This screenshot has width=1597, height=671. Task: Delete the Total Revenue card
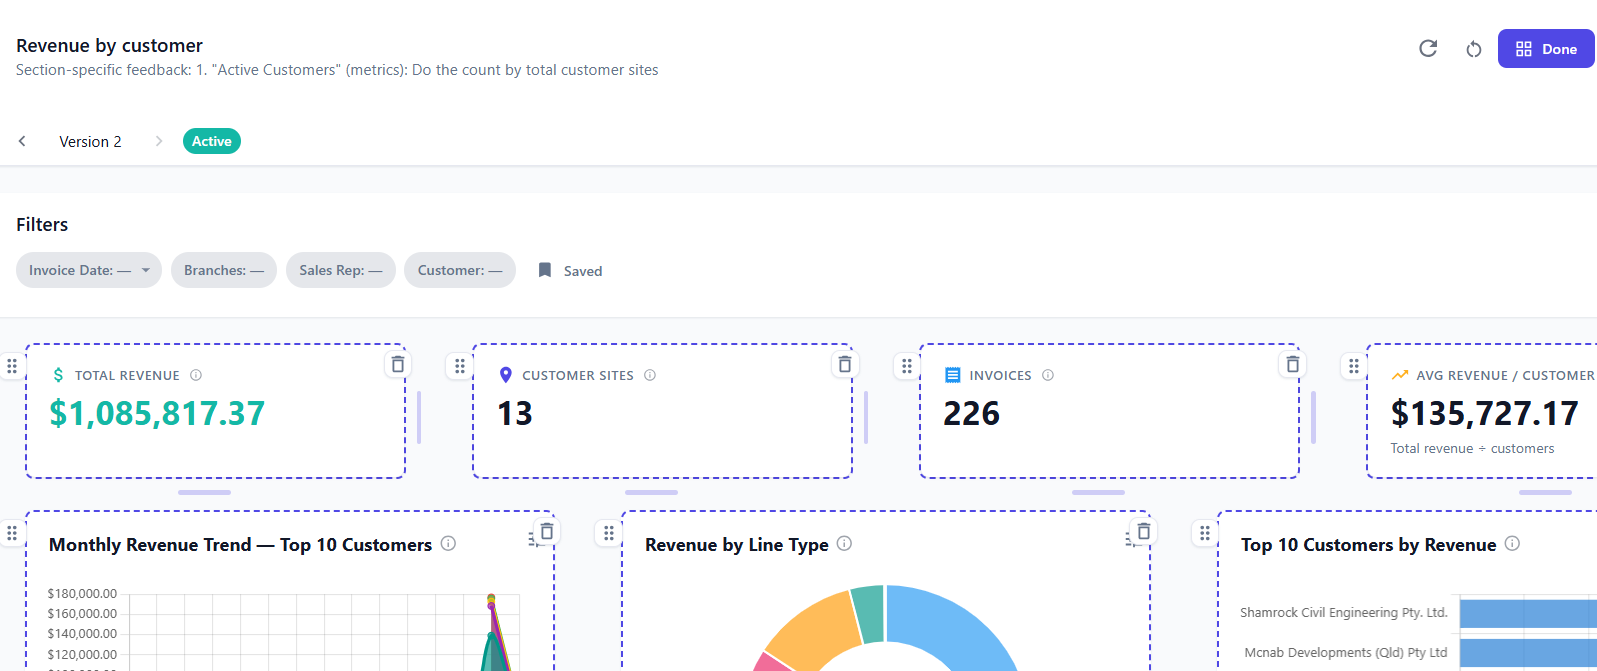(x=398, y=364)
